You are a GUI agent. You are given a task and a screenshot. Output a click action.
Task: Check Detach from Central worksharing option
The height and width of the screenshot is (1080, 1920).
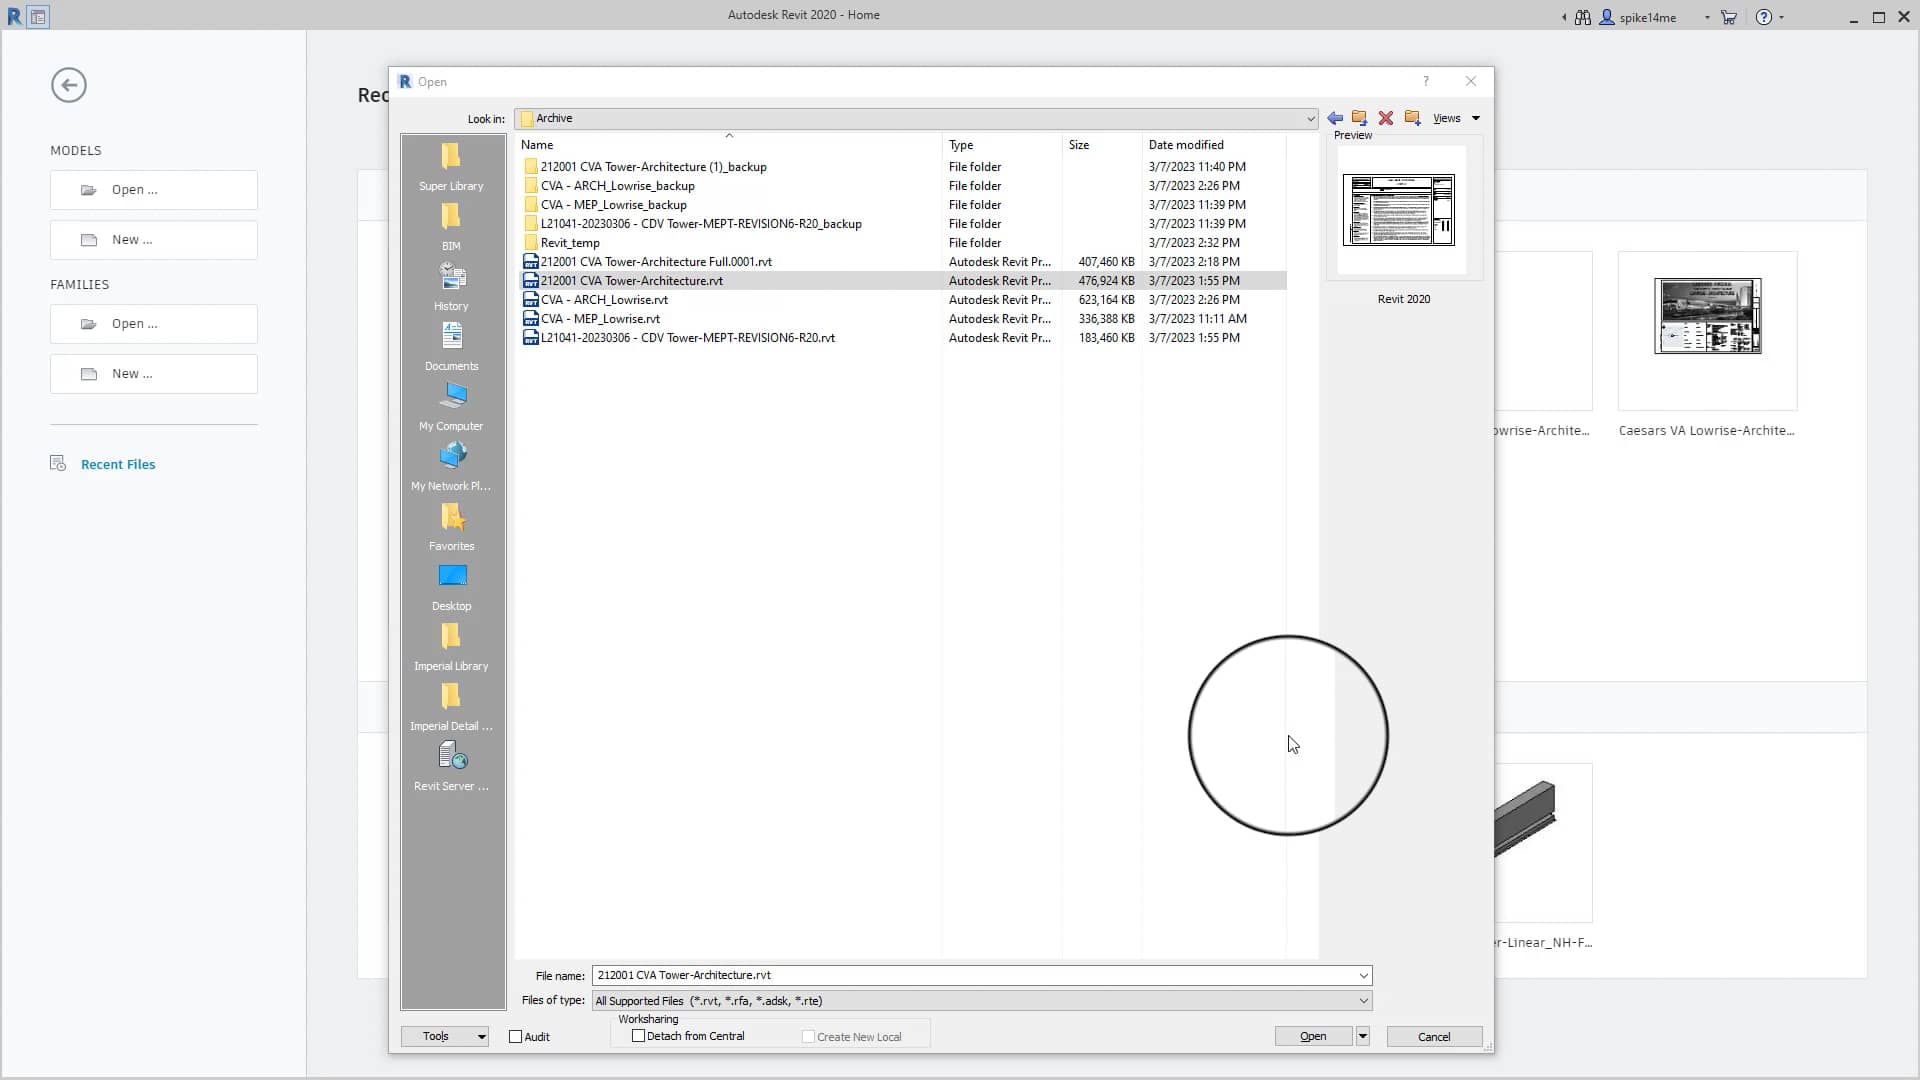(x=638, y=1036)
